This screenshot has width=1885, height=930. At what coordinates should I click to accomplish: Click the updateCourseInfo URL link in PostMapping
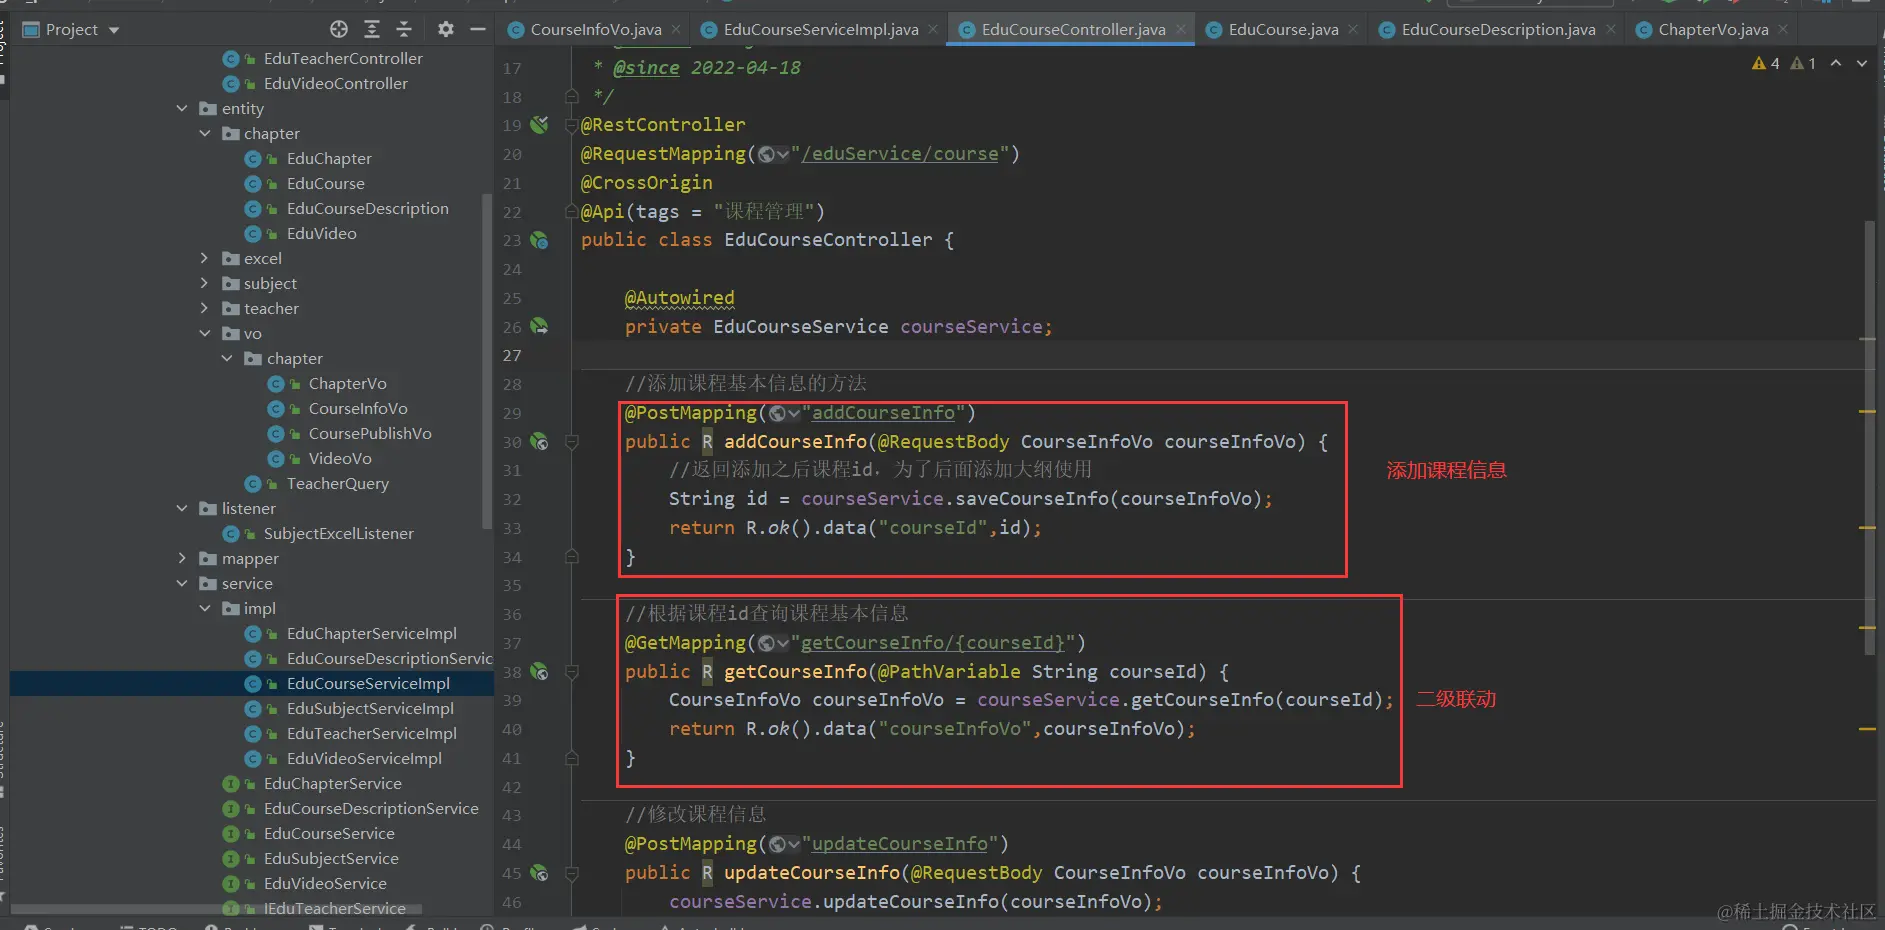899,844
